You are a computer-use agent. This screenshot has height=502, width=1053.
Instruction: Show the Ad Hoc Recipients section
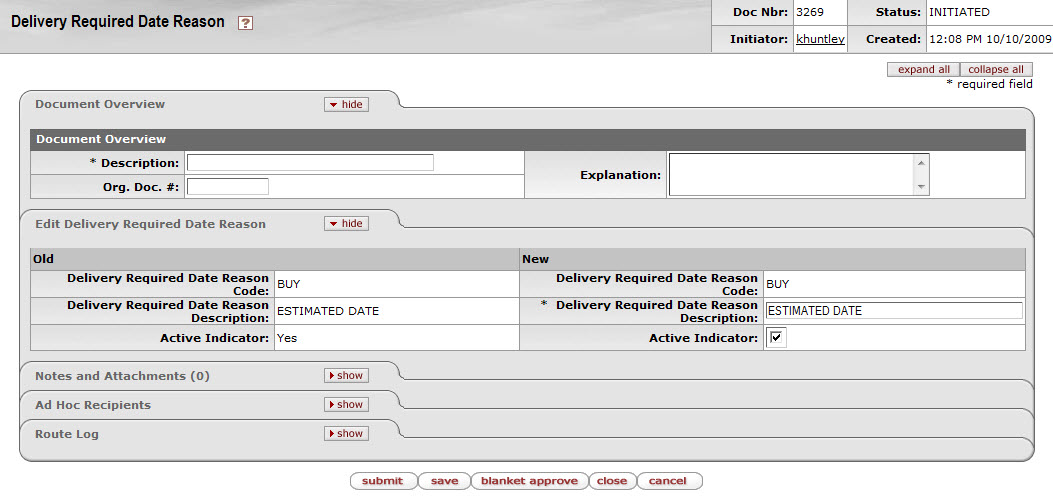[x=346, y=405]
